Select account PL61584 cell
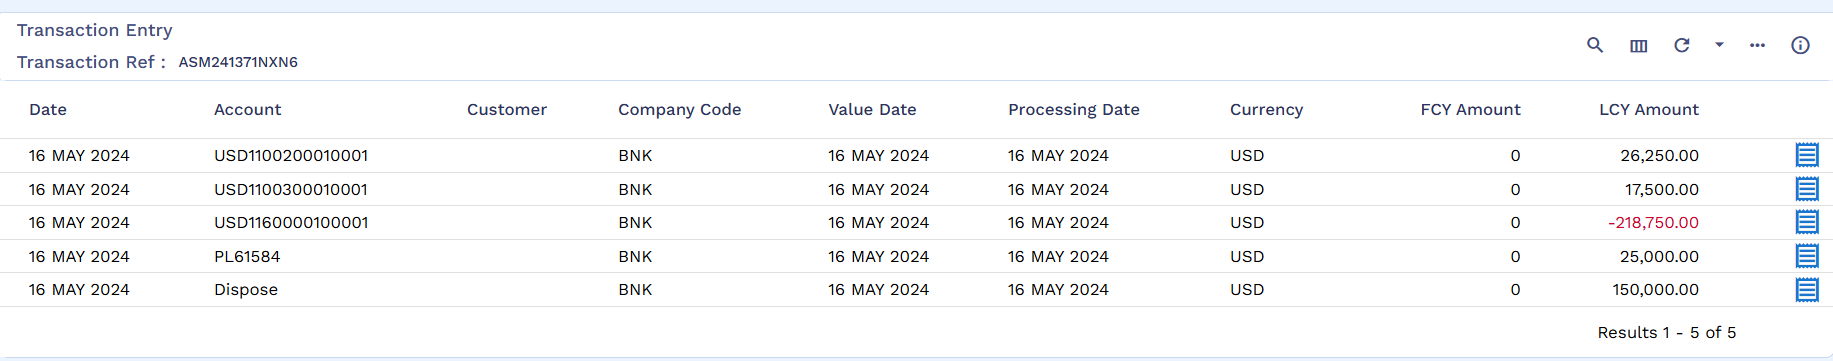Image resolution: width=1833 pixels, height=361 pixels. click(x=247, y=257)
